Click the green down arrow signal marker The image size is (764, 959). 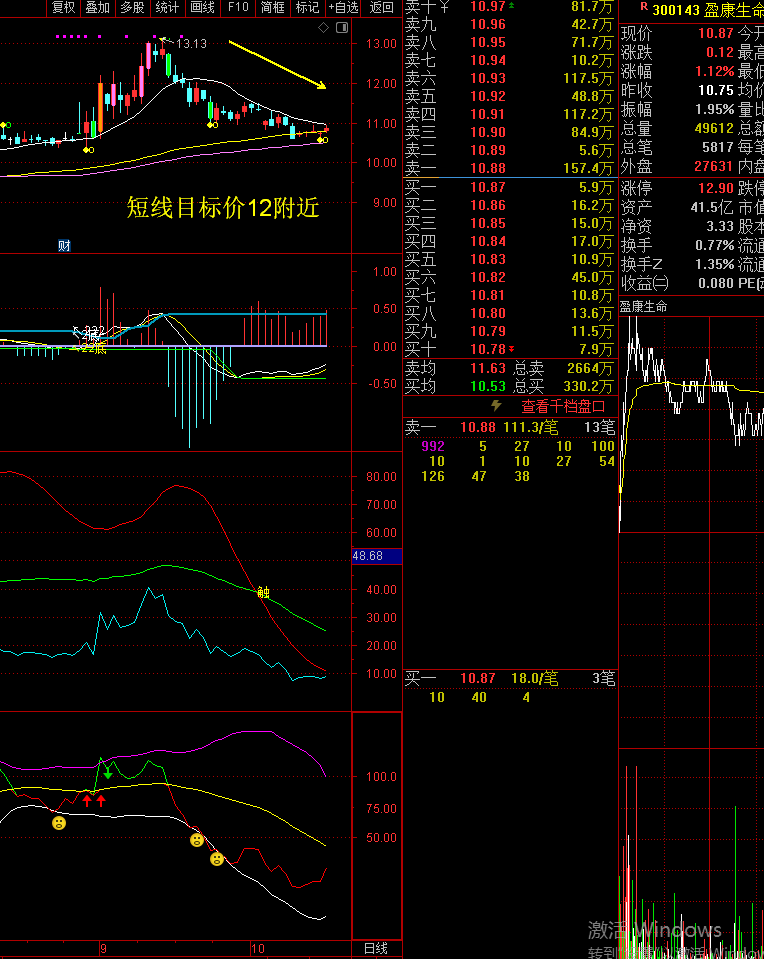pyautogui.click(x=107, y=773)
